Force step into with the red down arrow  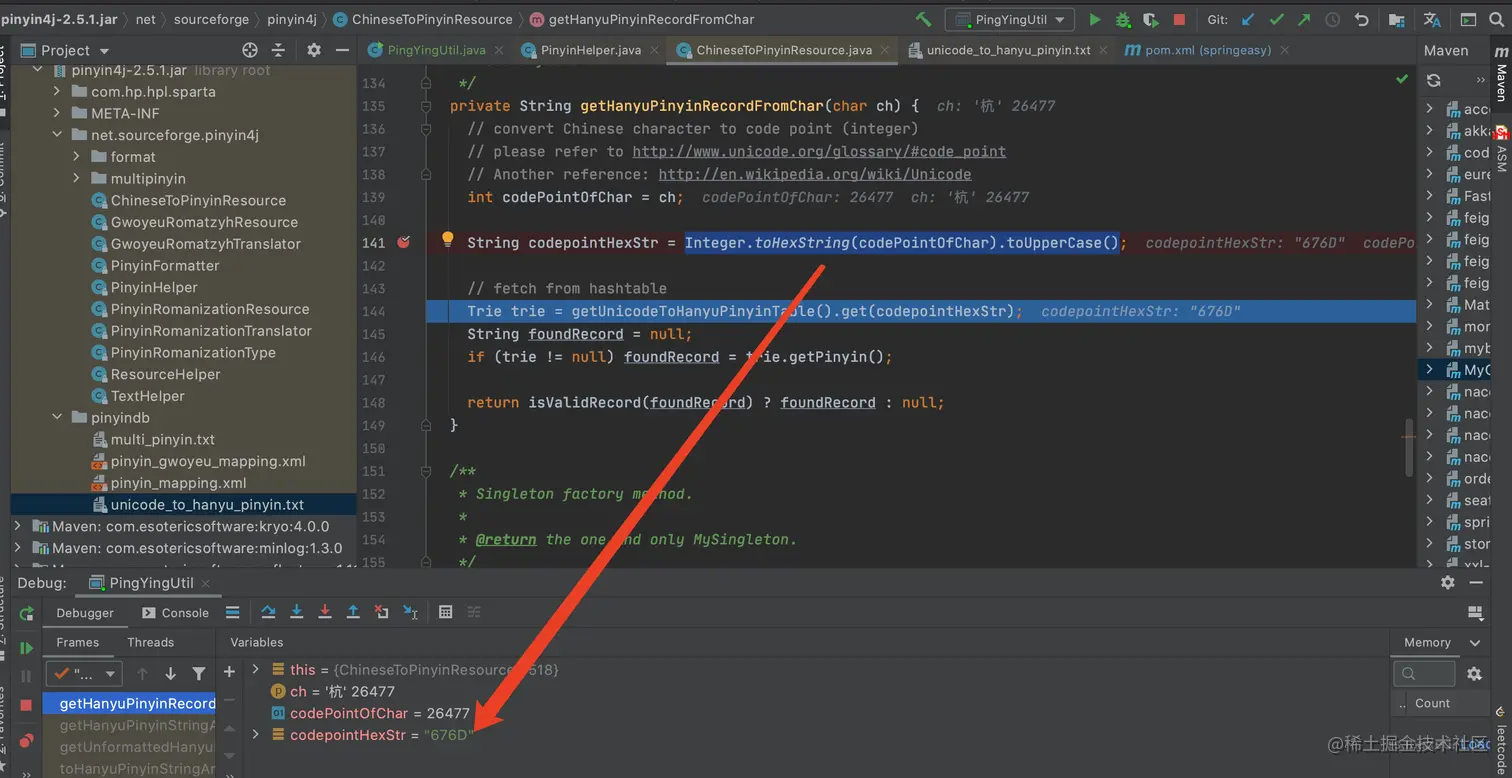(325, 612)
